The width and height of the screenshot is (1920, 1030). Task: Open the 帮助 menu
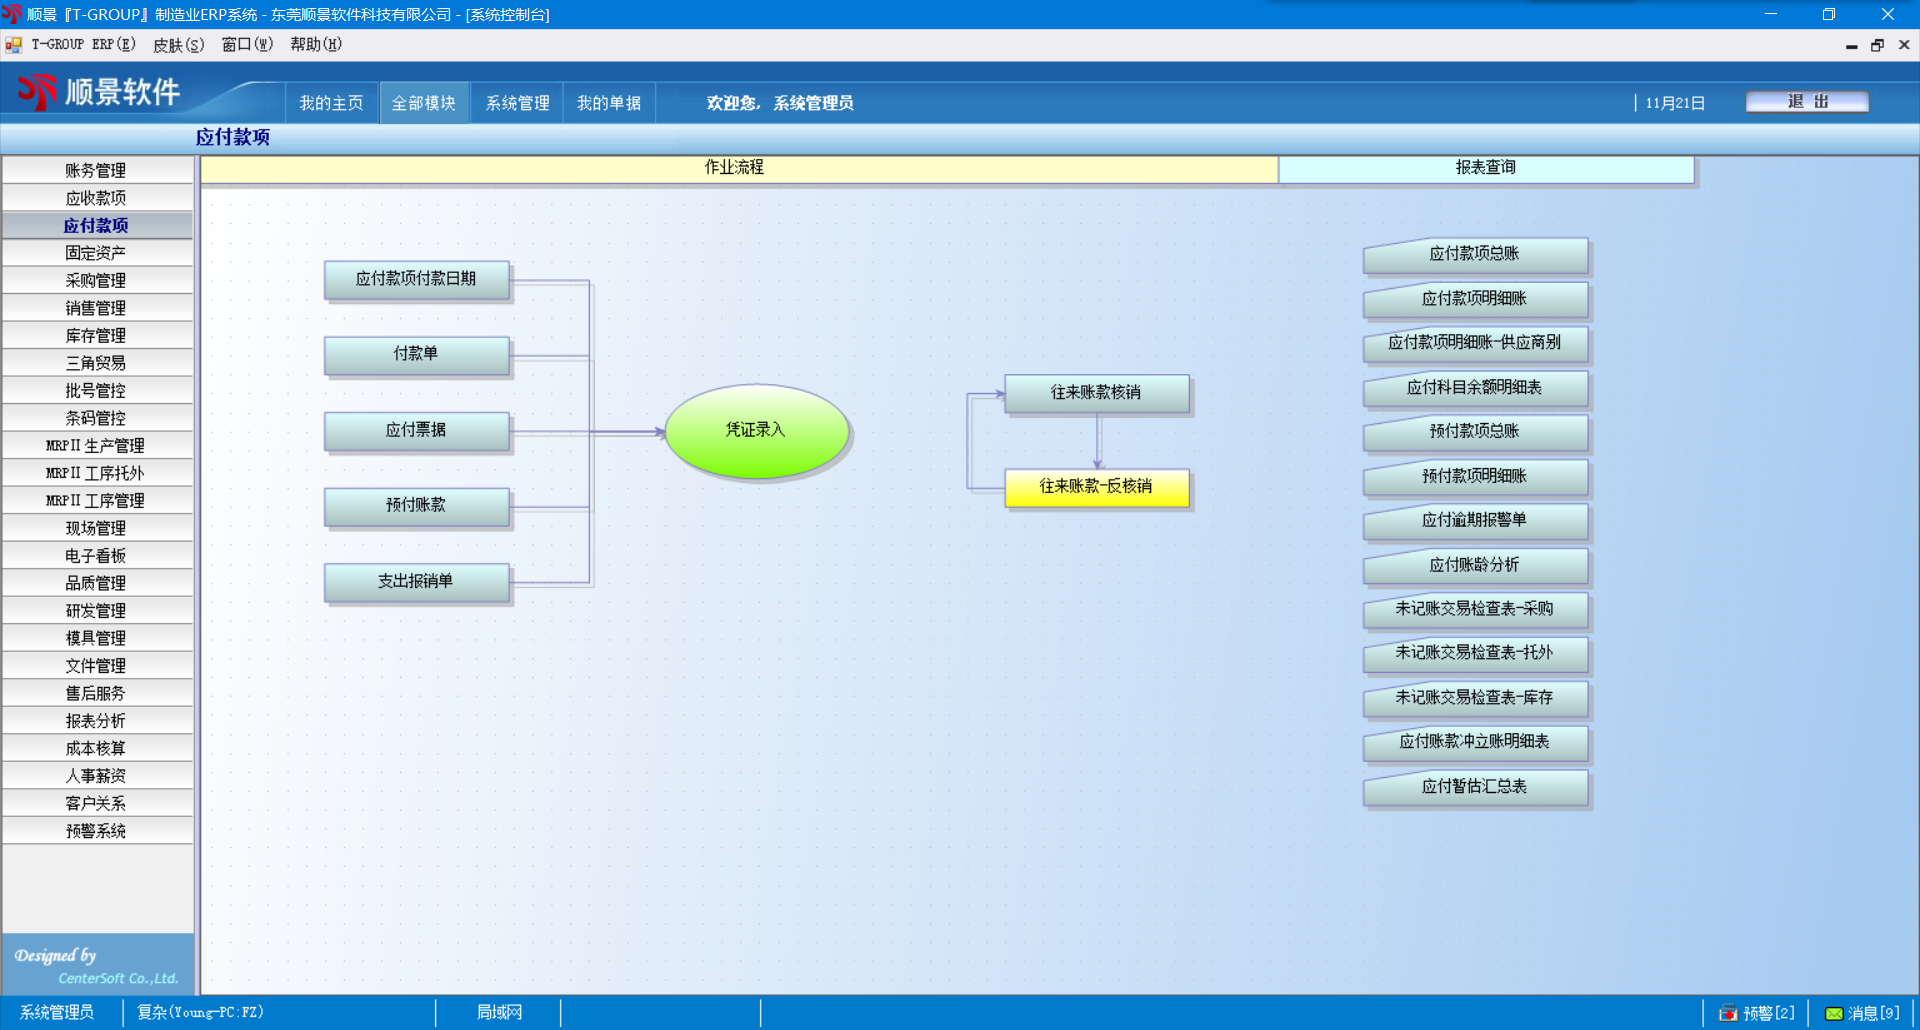pos(315,45)
